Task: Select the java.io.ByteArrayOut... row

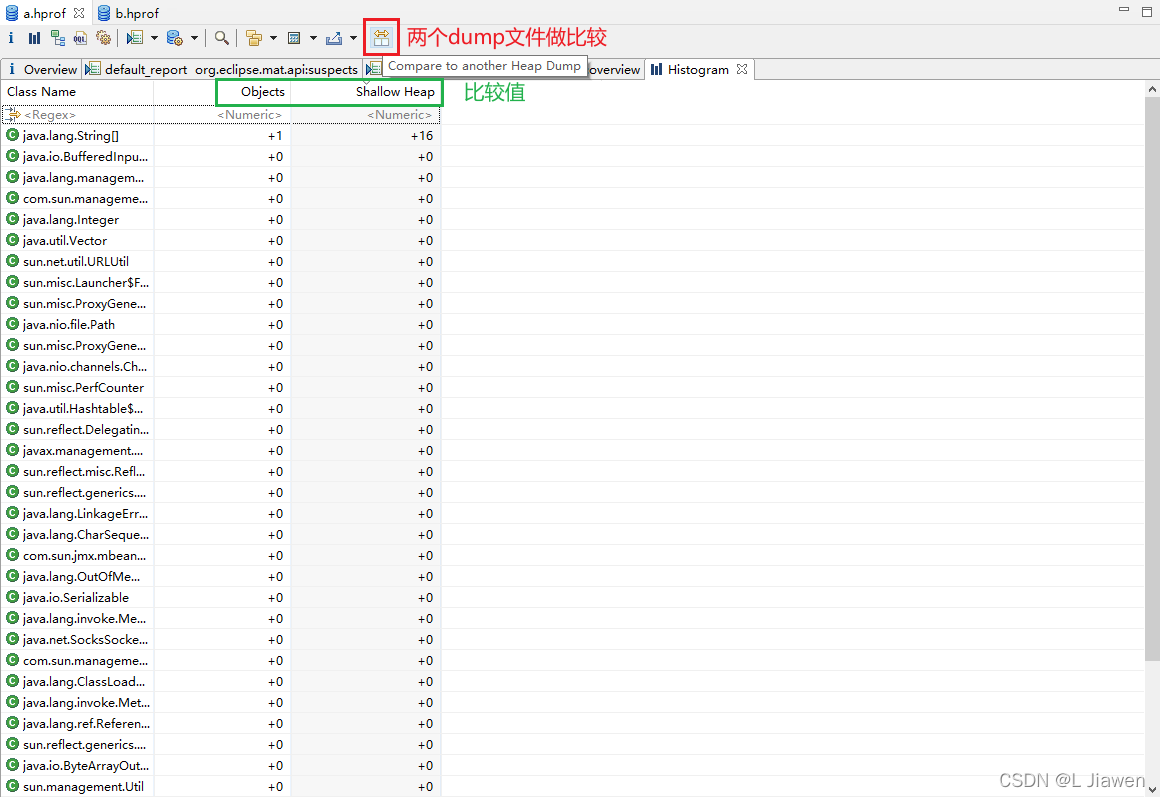Action: 220,765
